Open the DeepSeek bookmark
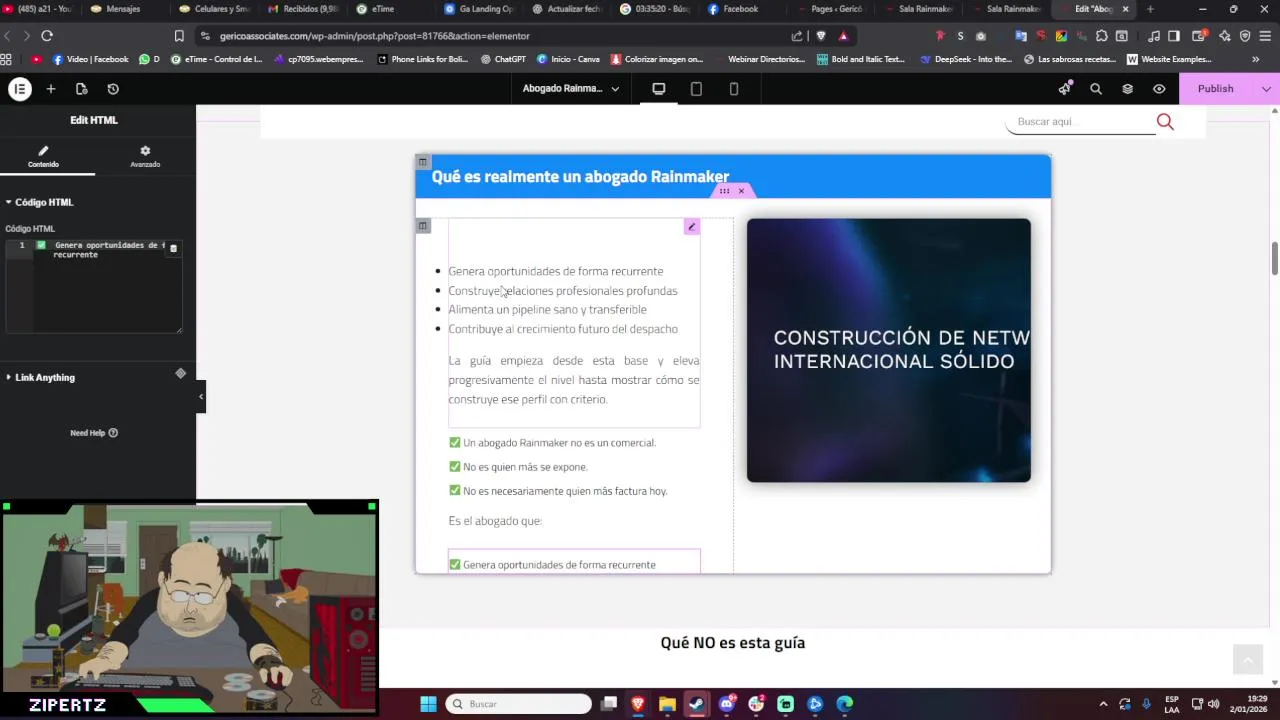Viewport: 1280px width, 720px height. [966, 59]
